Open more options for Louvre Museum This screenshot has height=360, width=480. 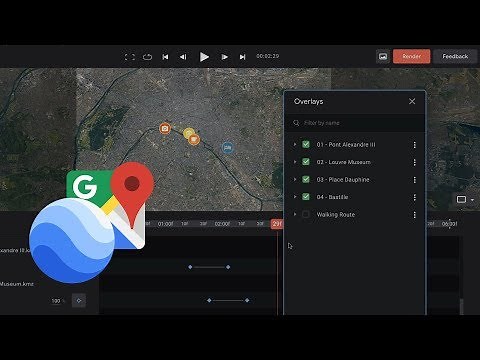click(414, 162)
